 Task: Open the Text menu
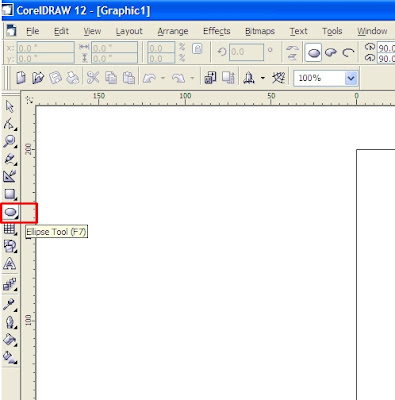(298, 31)
